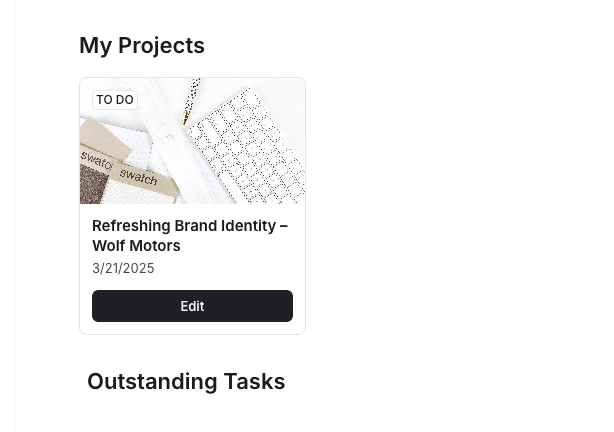Click the partially hidden swatch label behind
The width and height of the screenshot is (614, 432).
pyautogui.click(x=98, y=160)
